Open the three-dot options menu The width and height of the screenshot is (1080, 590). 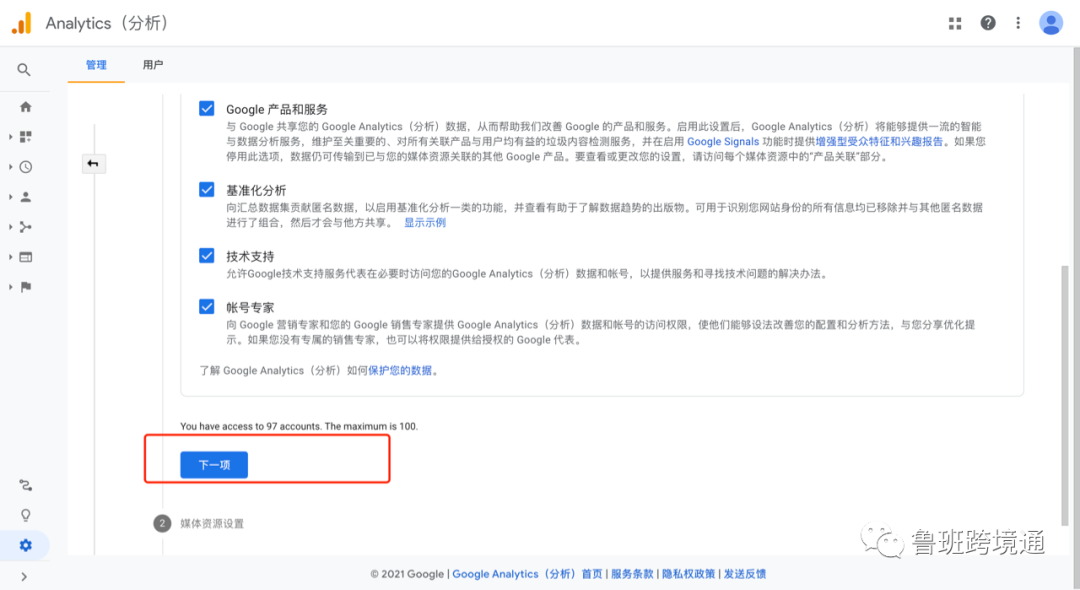tap(1018, 22)
